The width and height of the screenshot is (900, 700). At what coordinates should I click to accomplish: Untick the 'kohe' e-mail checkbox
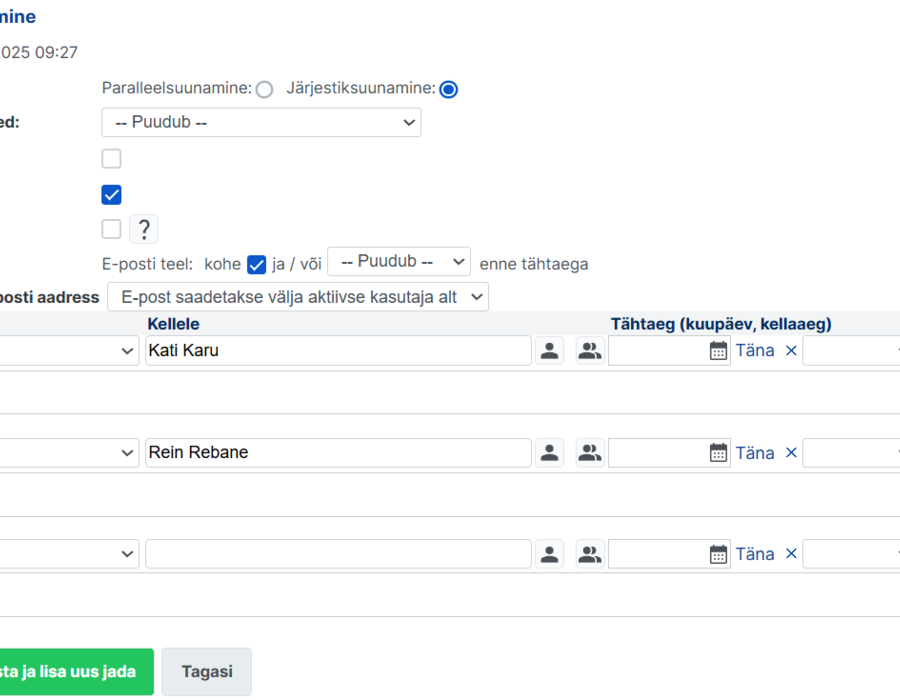[x=257, y=265]
